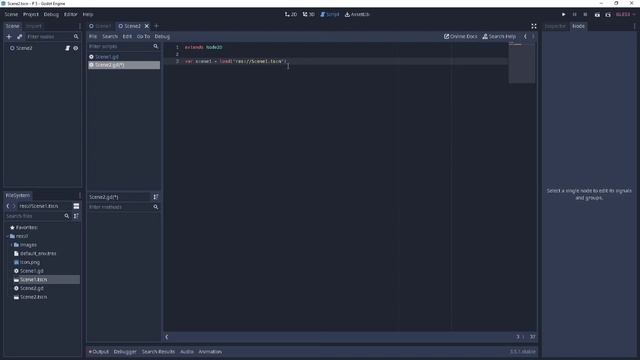Open the script editor Search menu
This screenshot has height=360, width=640.
pyautogui.click(x=110, y=36)
